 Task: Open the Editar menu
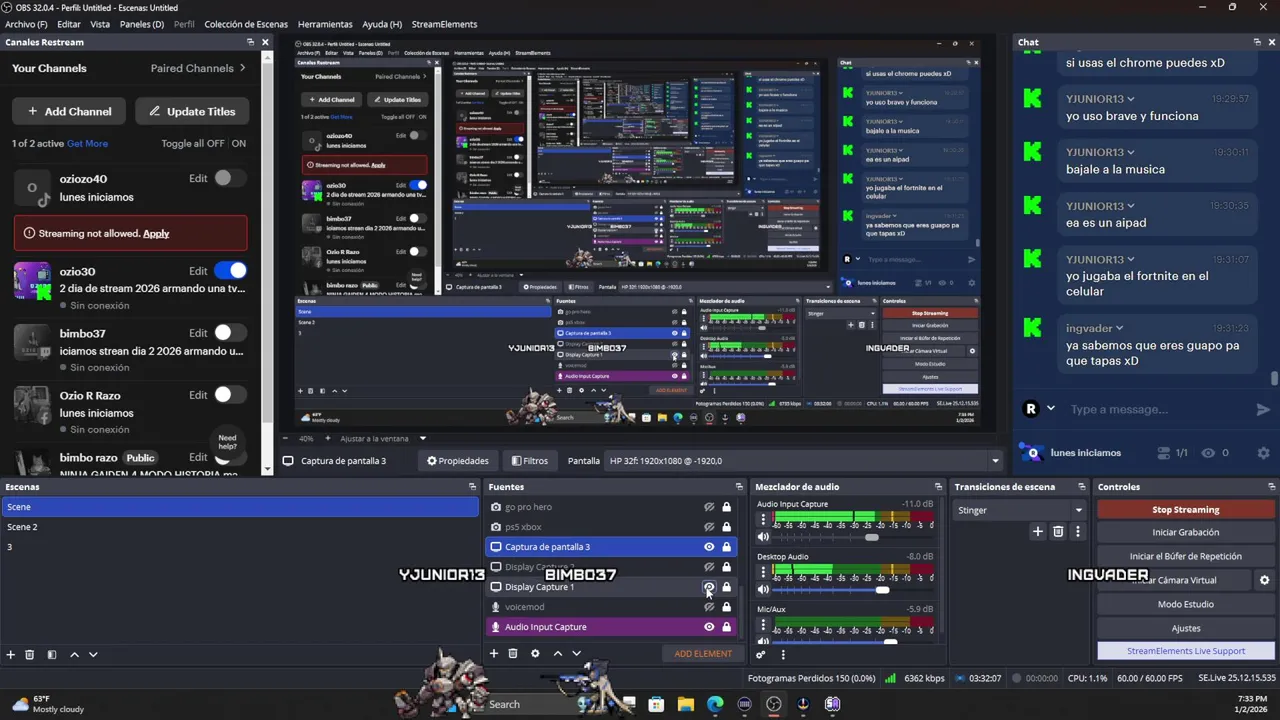click(x=69, y=24)
